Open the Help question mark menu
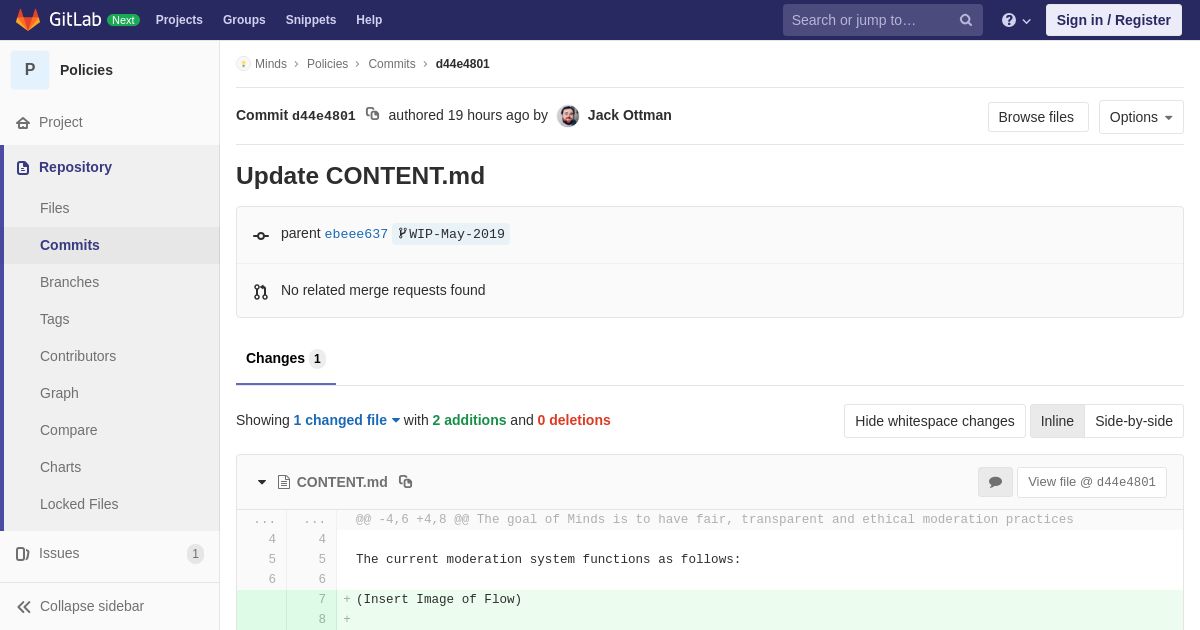This screenshot has height=630, width=1200. [1016, 20]
